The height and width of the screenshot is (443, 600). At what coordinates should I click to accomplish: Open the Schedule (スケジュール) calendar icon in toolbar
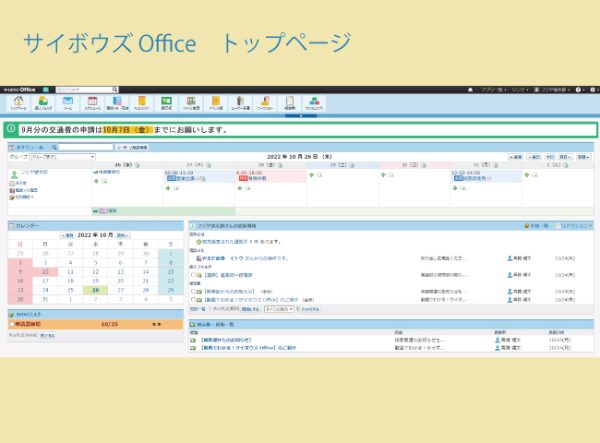tap(92, 103)
